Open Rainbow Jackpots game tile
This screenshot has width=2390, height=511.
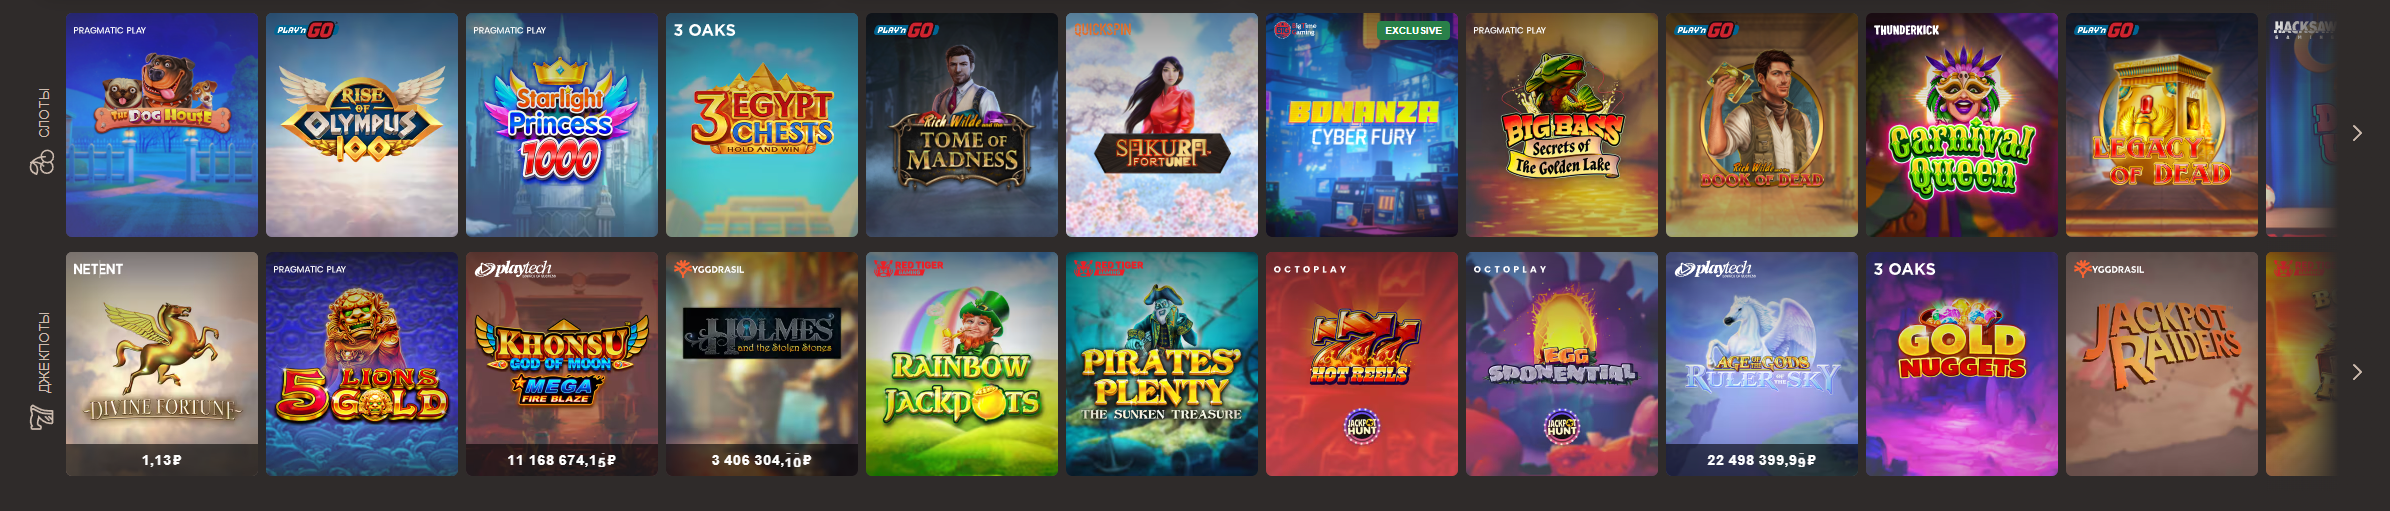[x=962, y=364]
